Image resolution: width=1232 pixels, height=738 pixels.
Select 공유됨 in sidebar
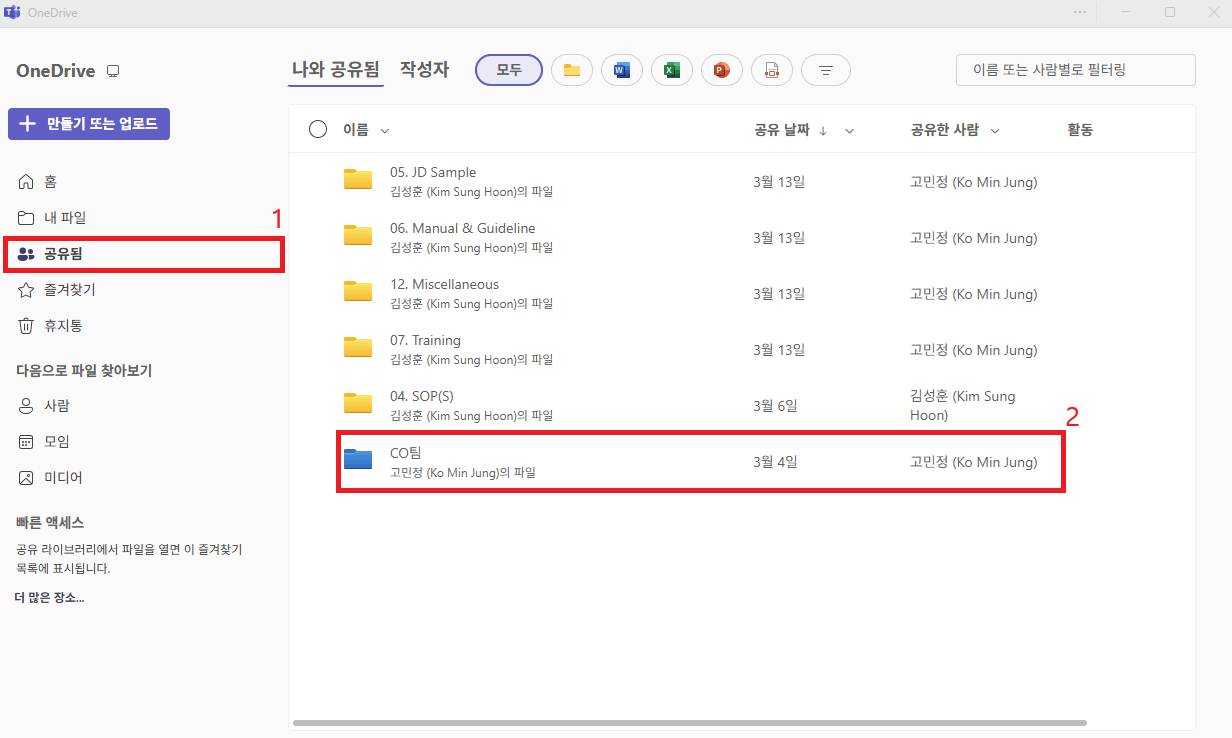145,254
